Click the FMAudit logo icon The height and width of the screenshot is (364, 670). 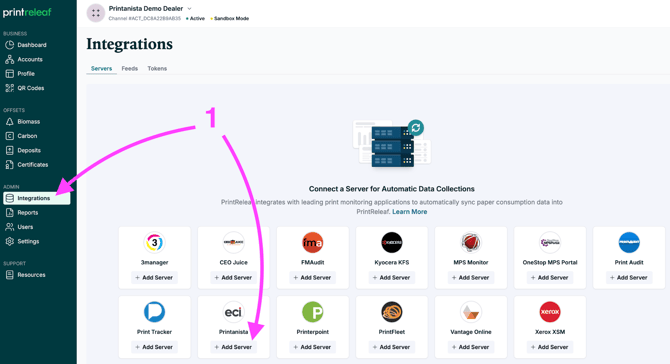(x=312, y=243)
